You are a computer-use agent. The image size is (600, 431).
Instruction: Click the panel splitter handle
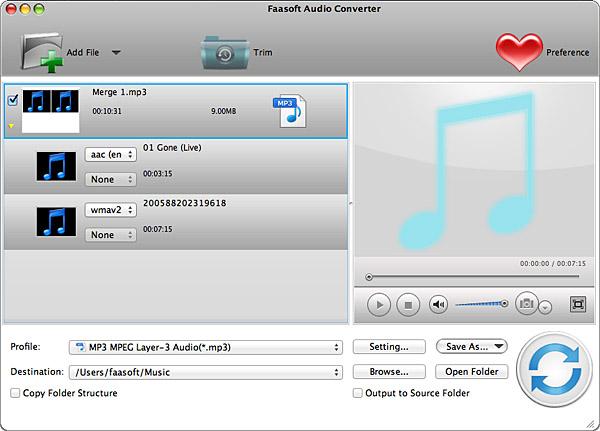coord(351,203)
